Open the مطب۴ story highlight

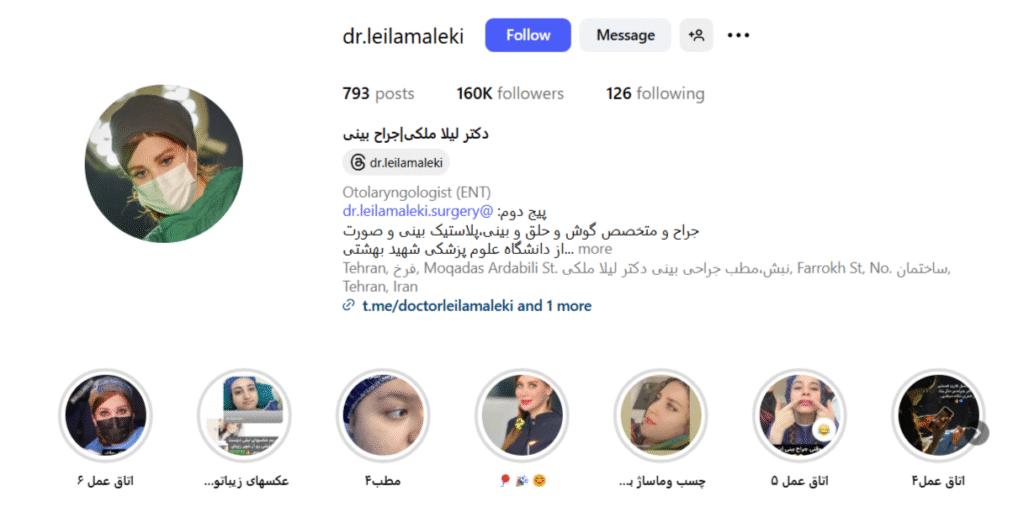tap(383, 415)
